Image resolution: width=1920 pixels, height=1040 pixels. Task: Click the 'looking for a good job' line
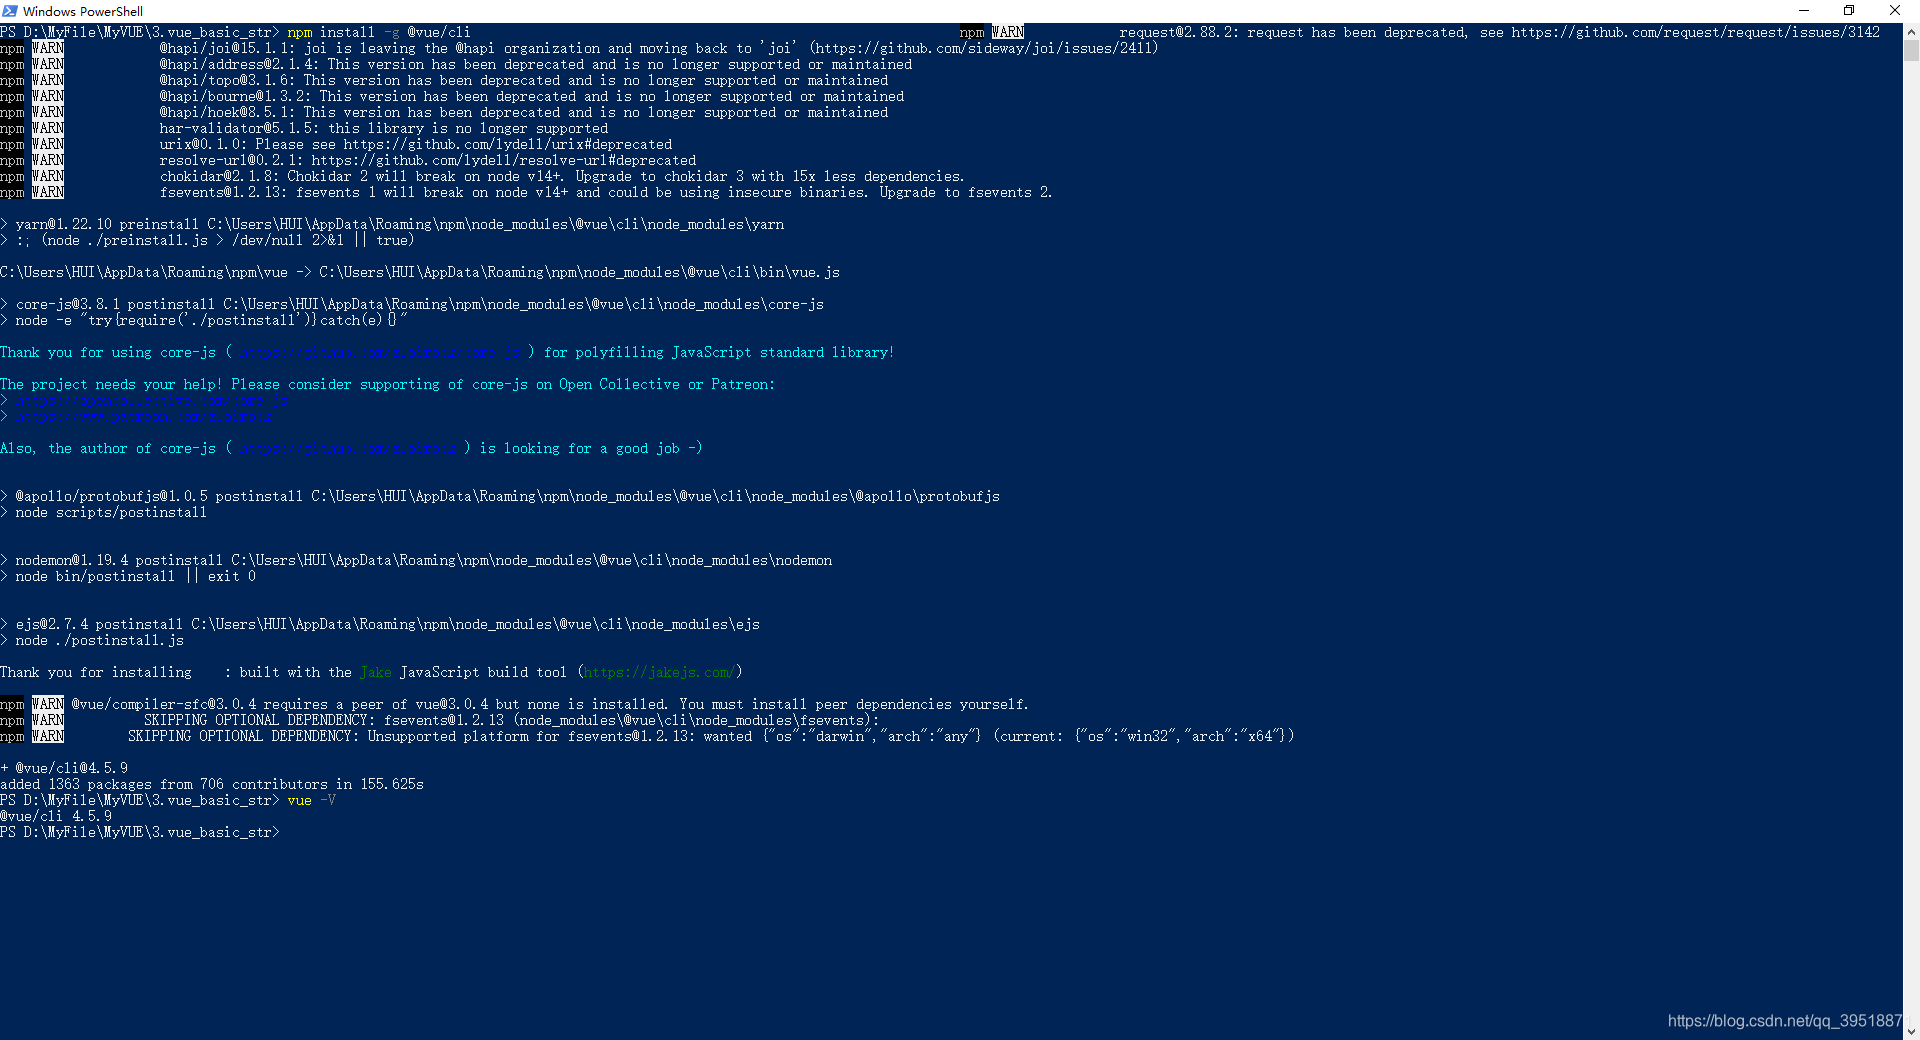click(352, 448)
